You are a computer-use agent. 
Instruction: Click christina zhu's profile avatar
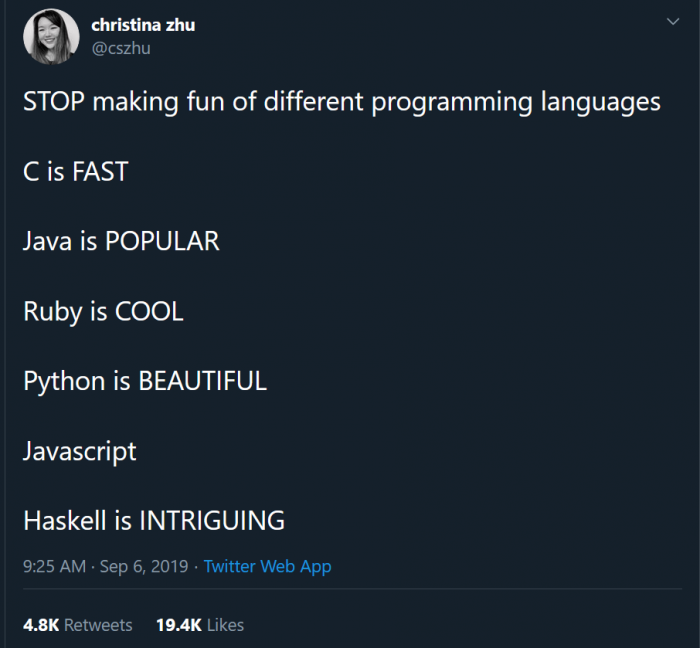pyautogui.click(x=50, y=37)
